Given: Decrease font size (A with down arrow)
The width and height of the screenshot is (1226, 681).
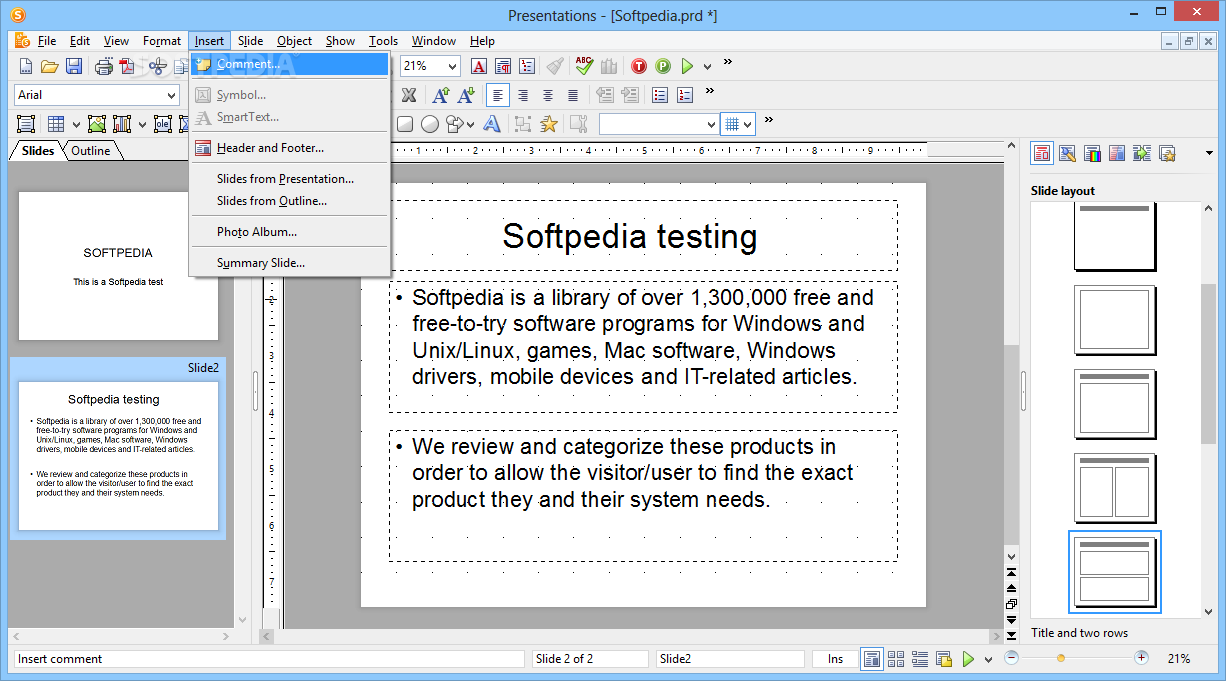Looking at the screenshot, I should (465, 95).
